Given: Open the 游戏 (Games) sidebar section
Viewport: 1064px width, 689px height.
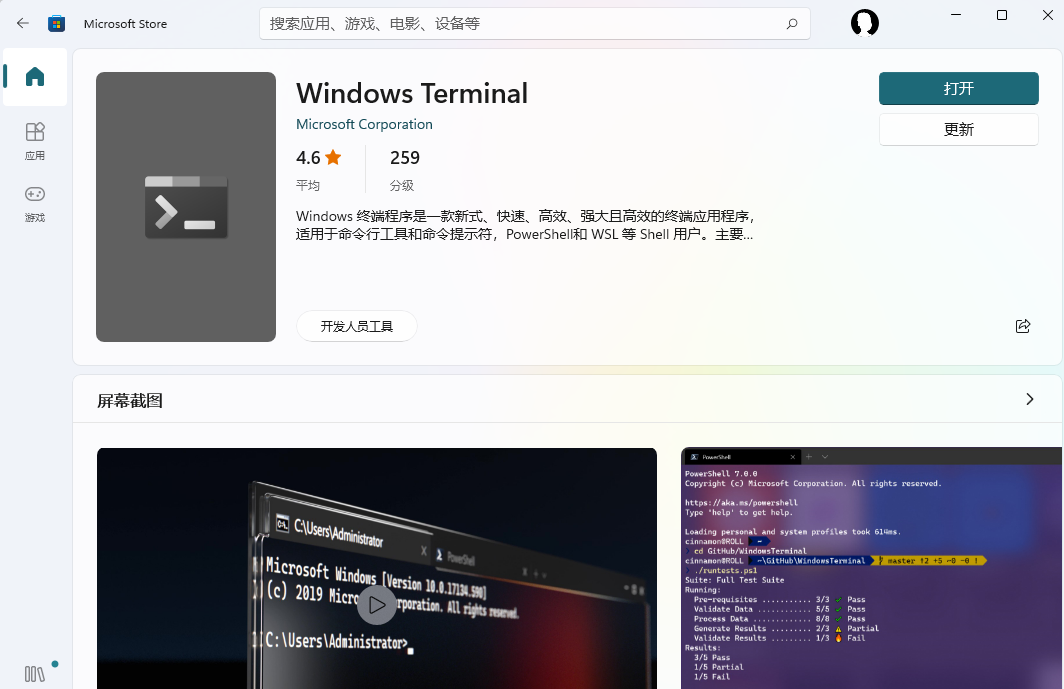Looking at the screenshot, I should tap(35, 204).
